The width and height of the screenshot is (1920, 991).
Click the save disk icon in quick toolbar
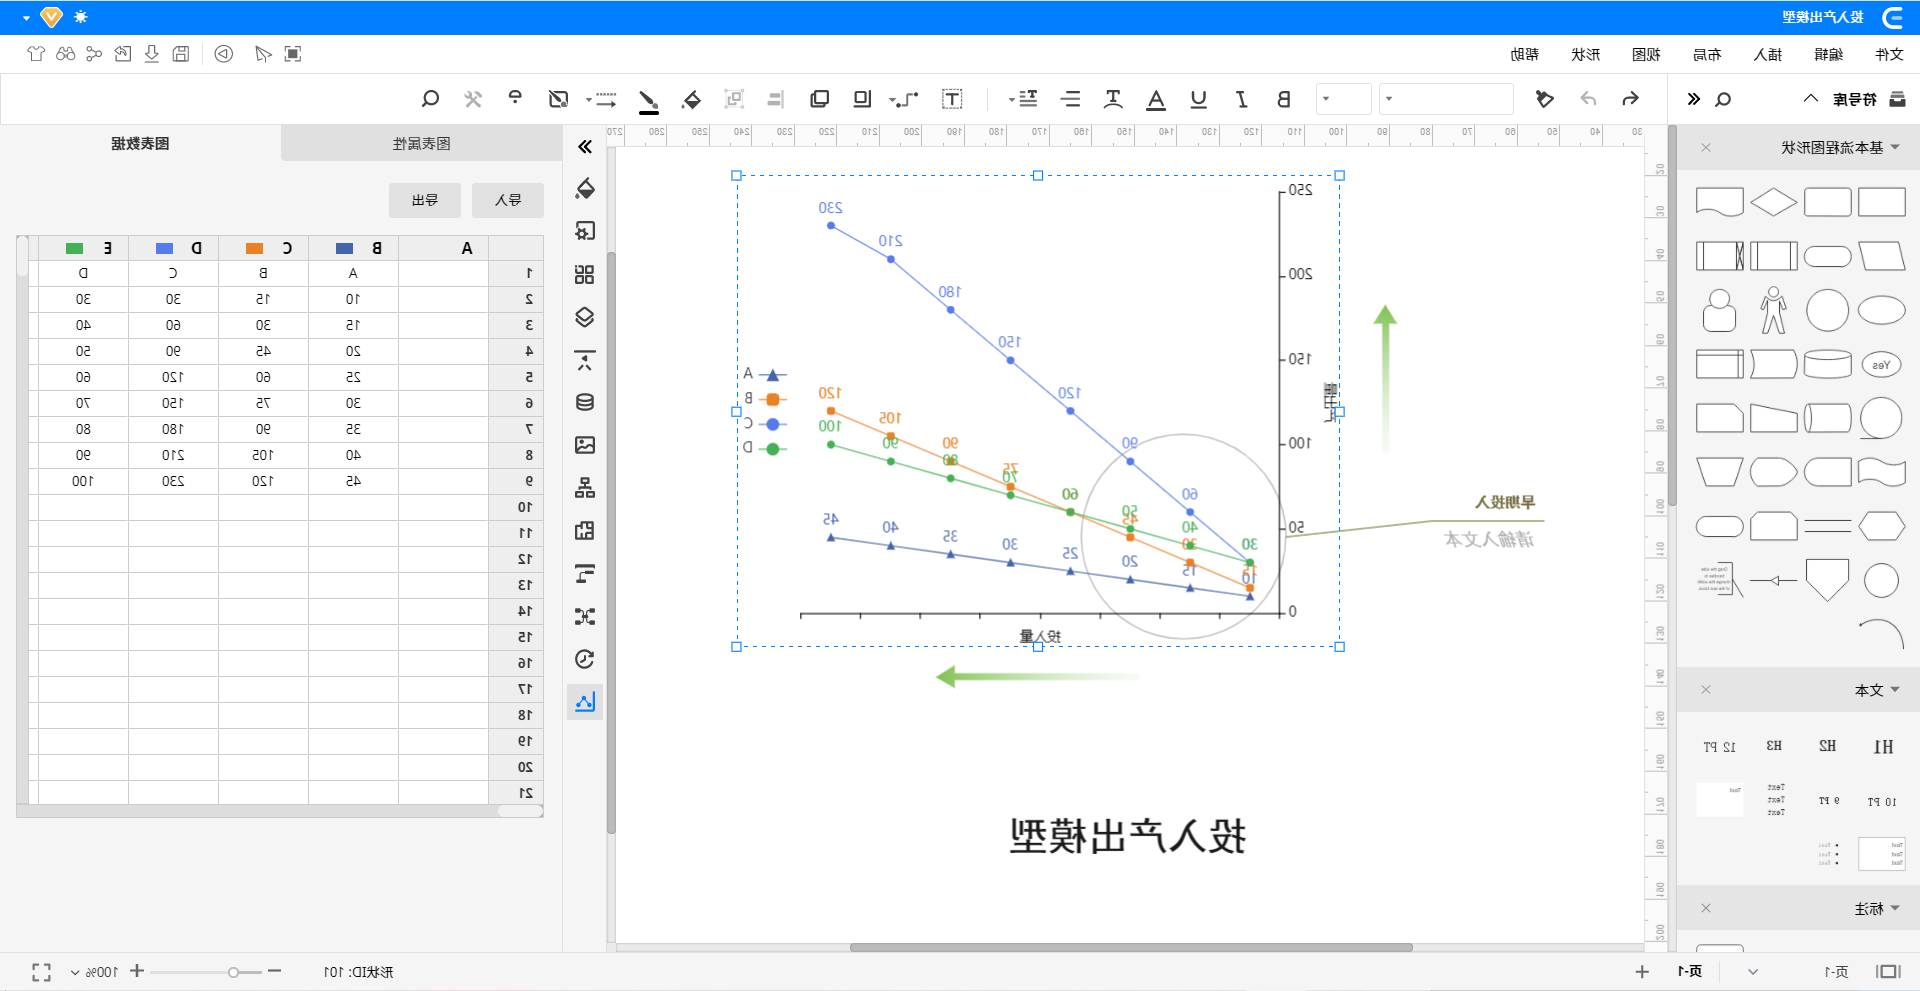tap(180, 54)
